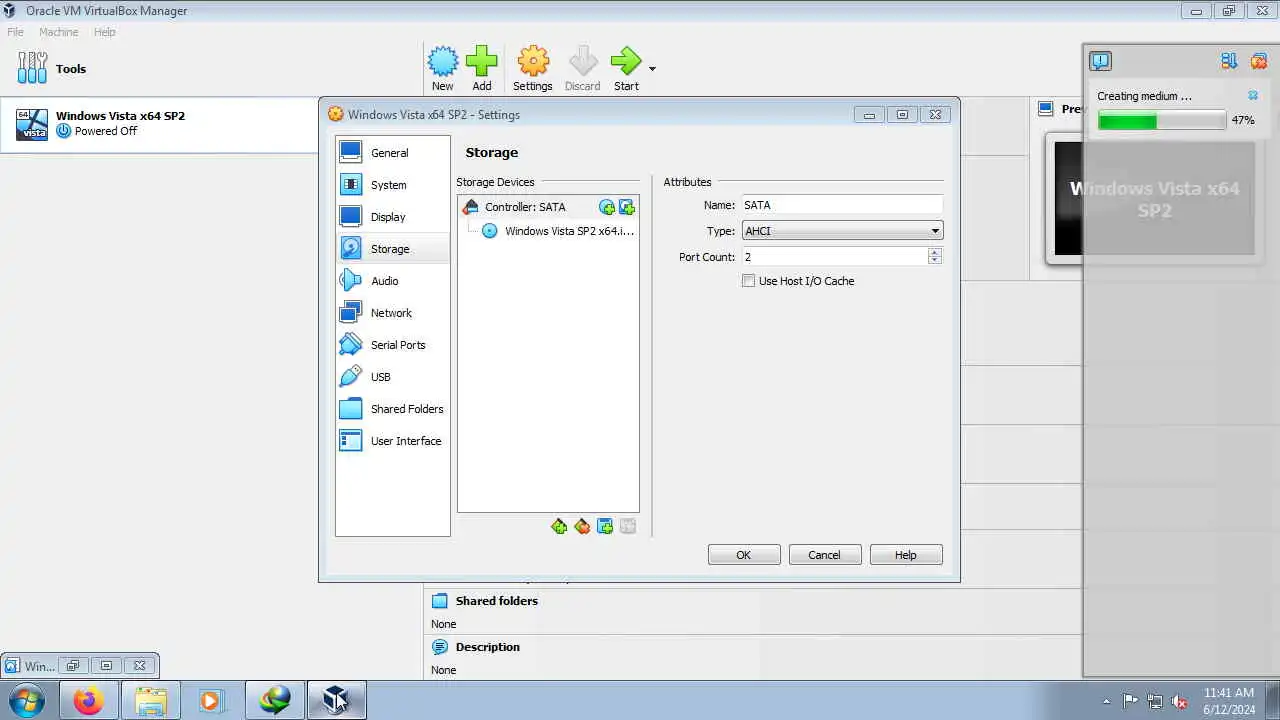This screenshot has width=1280, height=720.
Task: Click Help in the Settings dialog
Action: coord(906,555)
